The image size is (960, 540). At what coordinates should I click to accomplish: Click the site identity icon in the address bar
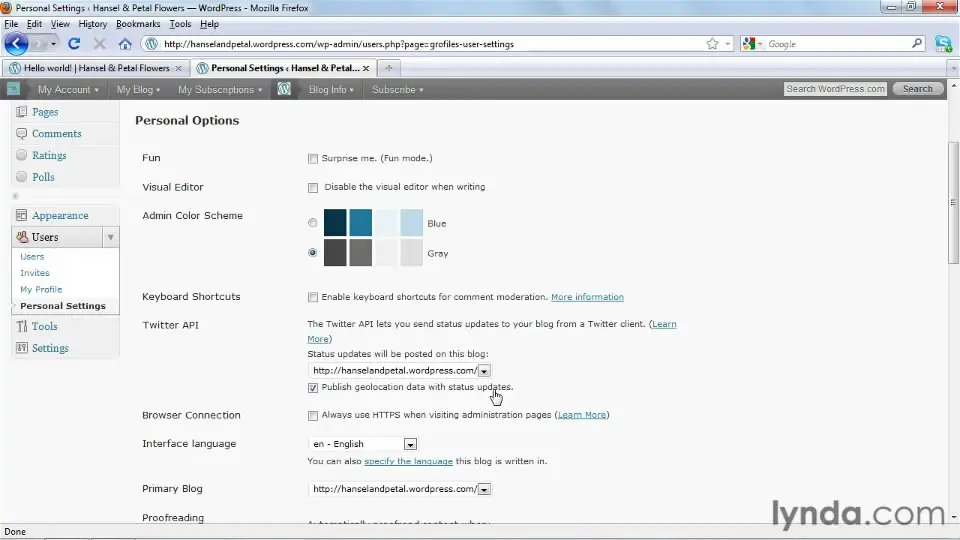coord(151,44)
